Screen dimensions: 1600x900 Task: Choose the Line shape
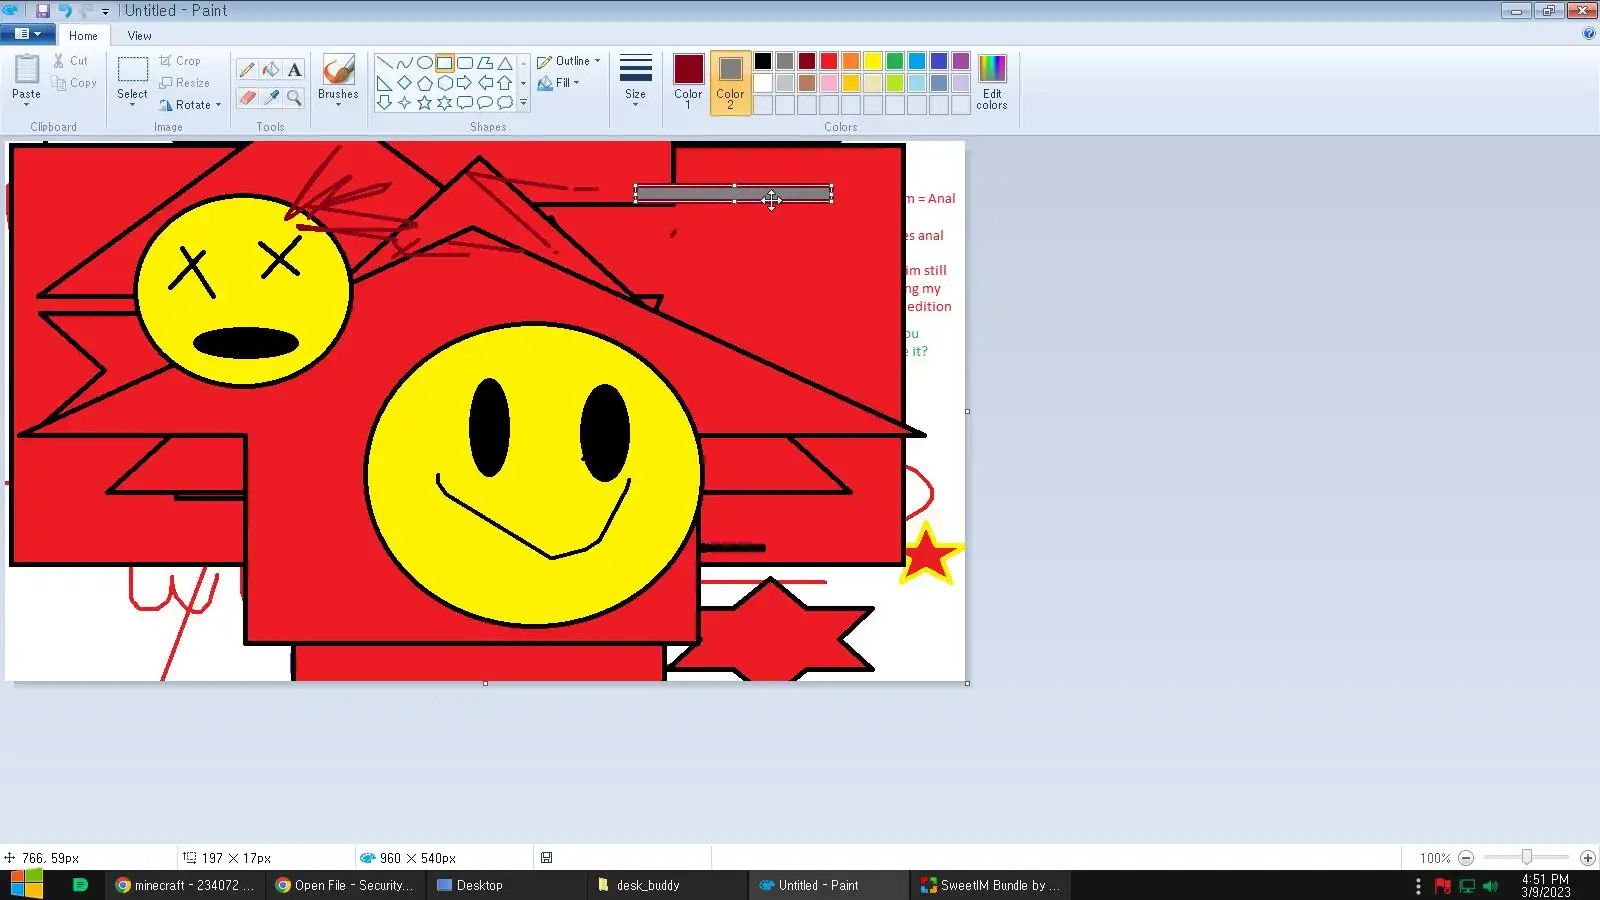[x=384, y=63]
